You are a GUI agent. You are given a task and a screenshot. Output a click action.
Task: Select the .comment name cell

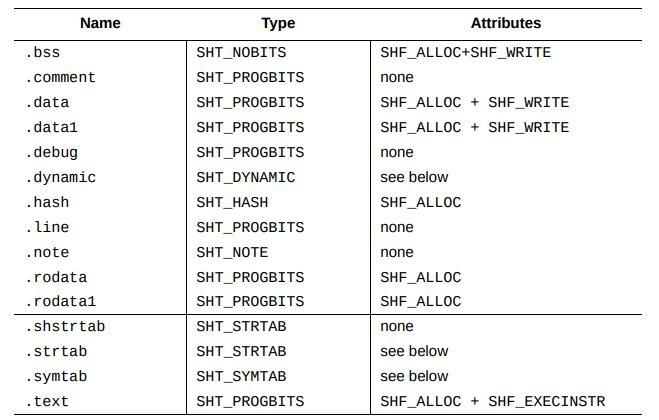(x=60, y=77)
